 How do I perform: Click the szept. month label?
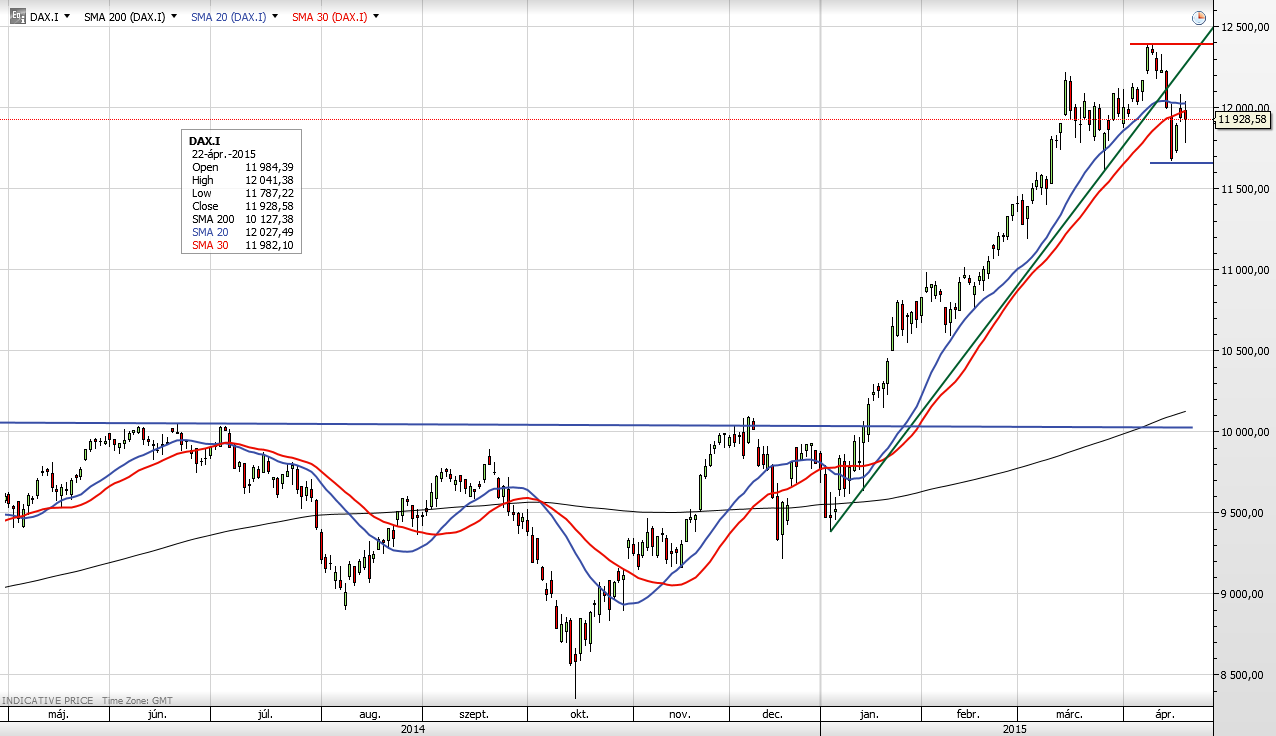pyautogui.click(x=473, y=714)
